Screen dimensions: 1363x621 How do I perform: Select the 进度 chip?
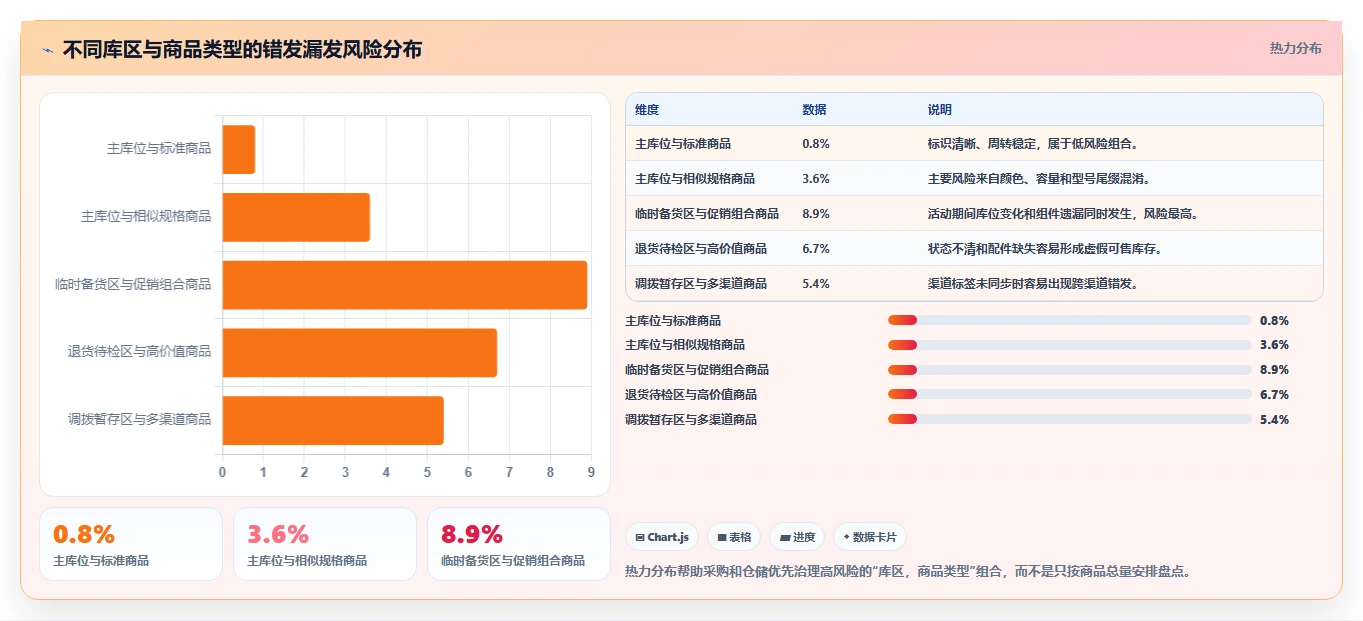tap(797, 537)
